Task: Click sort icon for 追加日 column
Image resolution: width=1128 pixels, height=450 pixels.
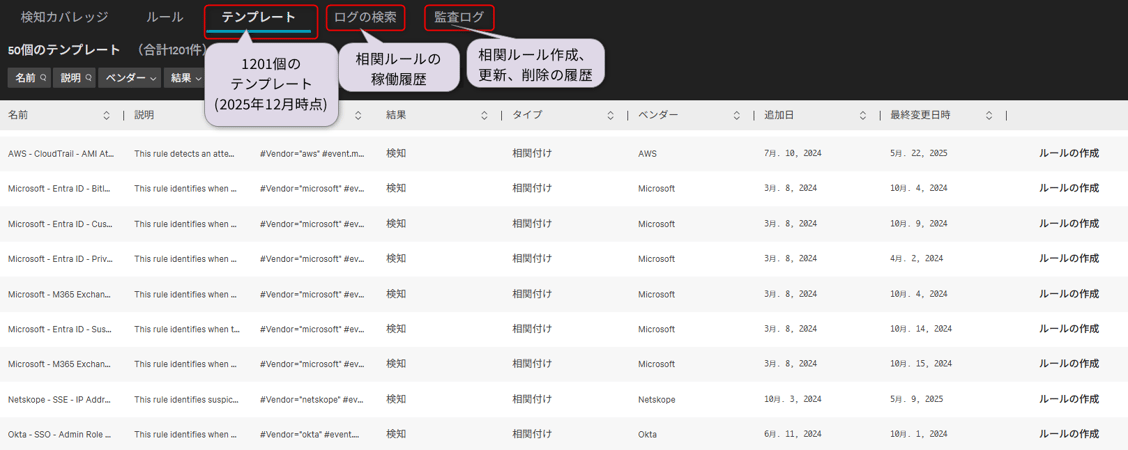Action: 863,116
